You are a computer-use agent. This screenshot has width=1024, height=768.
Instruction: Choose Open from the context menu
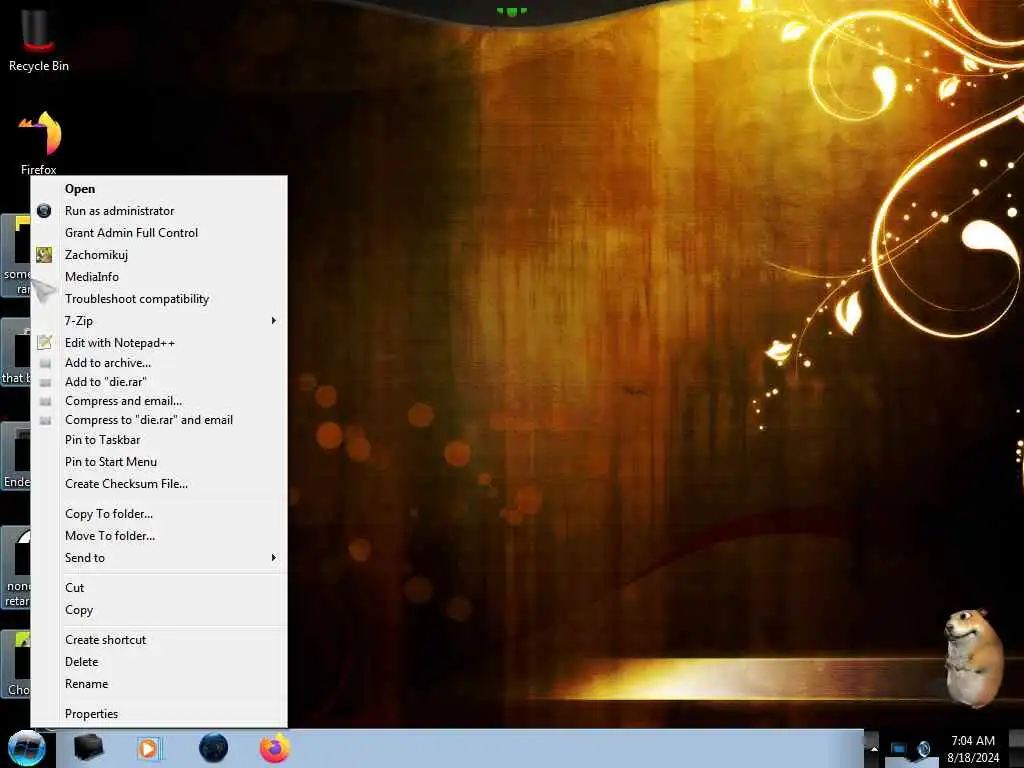click(x=159, y=189)
